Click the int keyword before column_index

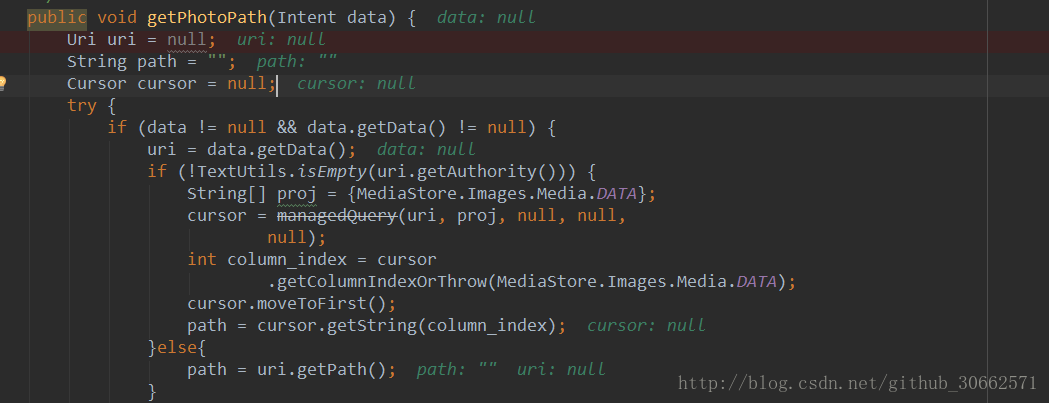(202, 260)
